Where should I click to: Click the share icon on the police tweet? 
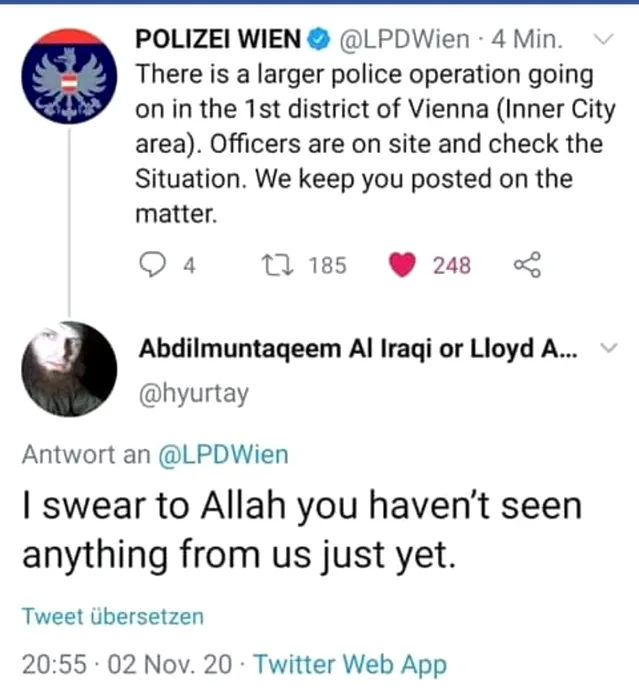tap(527, 265)
